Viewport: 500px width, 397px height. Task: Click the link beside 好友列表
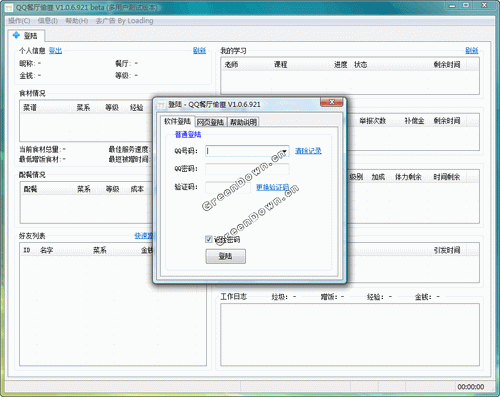(143, 236)
